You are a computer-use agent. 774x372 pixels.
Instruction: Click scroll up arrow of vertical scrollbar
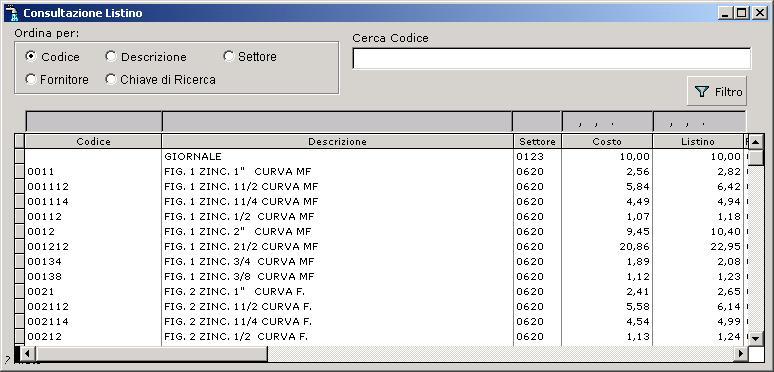point(756,142)
